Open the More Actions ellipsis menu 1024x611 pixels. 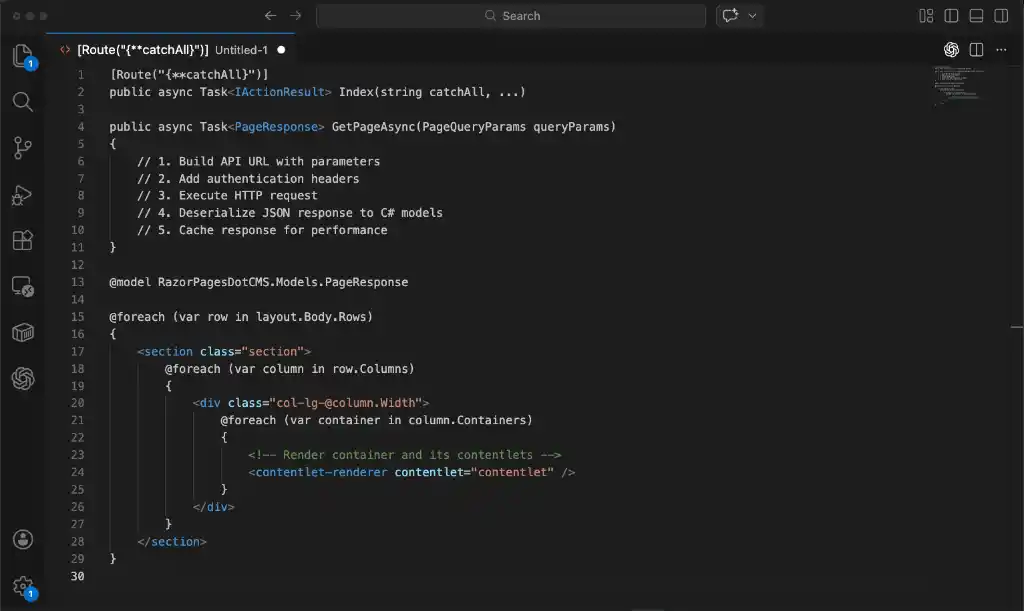tap(1001, 48)
